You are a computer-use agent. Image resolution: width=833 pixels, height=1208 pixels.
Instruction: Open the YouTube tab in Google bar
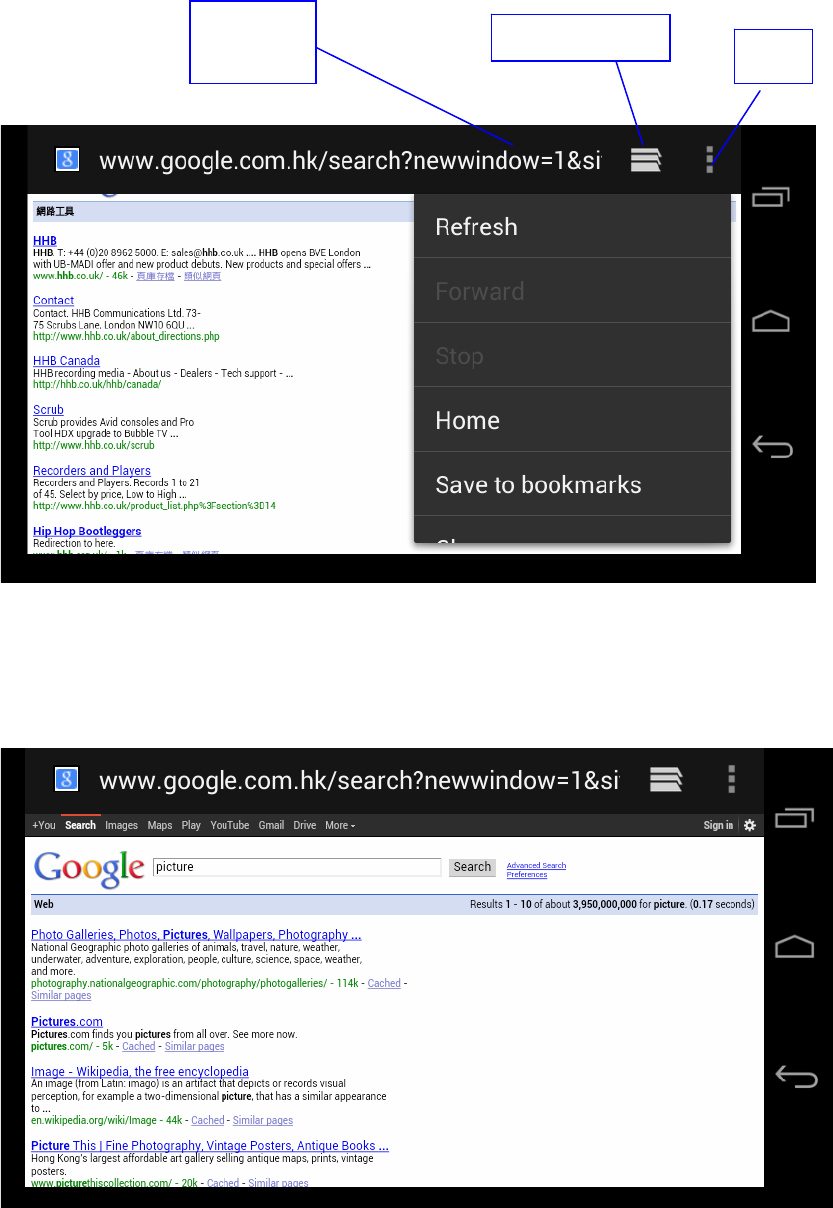point(230,825)
